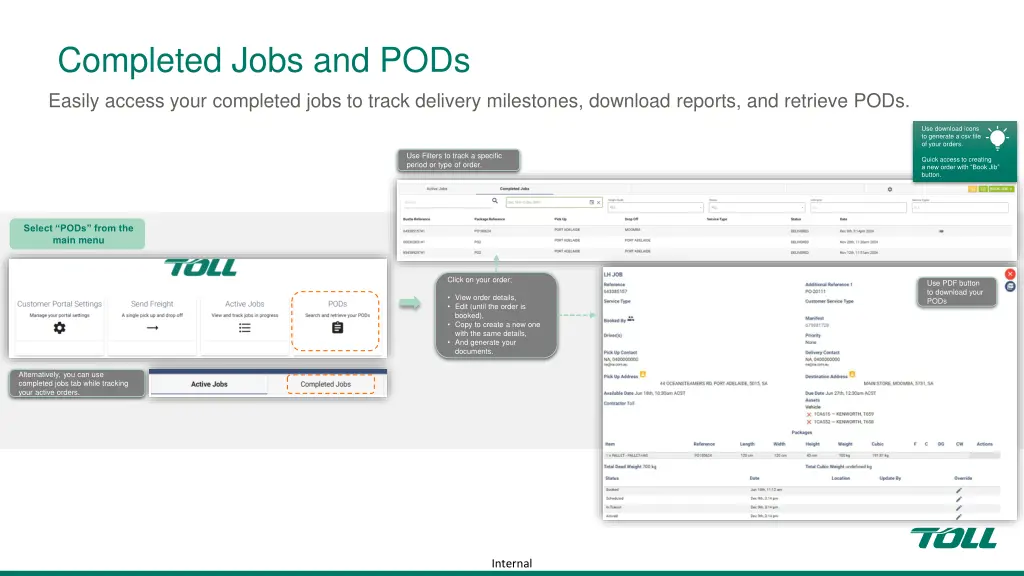Edit the In Transit status override pencil
Image resolution: width=1024 pixels, height=576 pixels.
point(959,507)
